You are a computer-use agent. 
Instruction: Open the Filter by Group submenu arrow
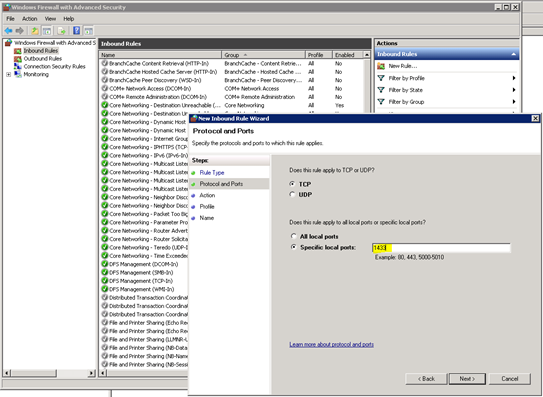coord(514,102)
